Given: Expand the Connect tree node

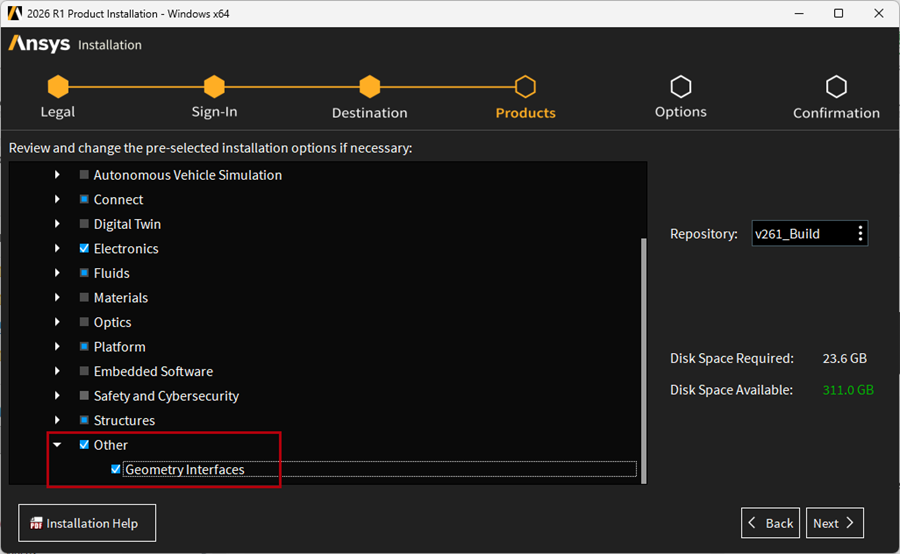Looking at the screenshot, I should pos(57,199).
